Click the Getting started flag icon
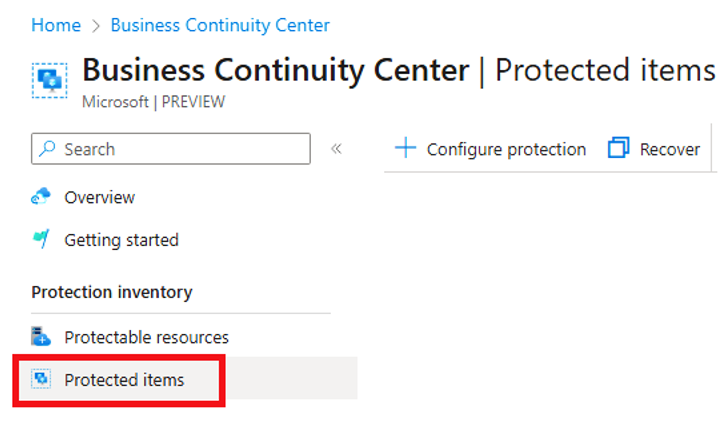 [41, 239]
